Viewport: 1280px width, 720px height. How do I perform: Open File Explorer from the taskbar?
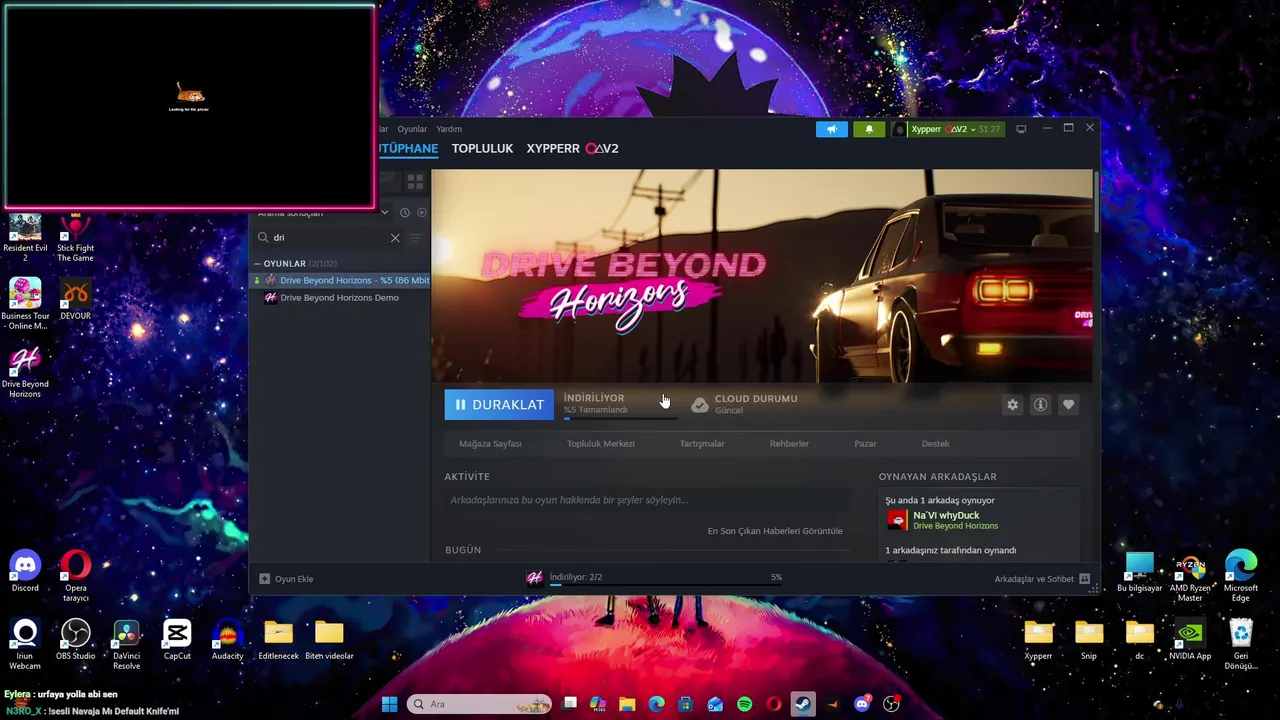[627, 704]
